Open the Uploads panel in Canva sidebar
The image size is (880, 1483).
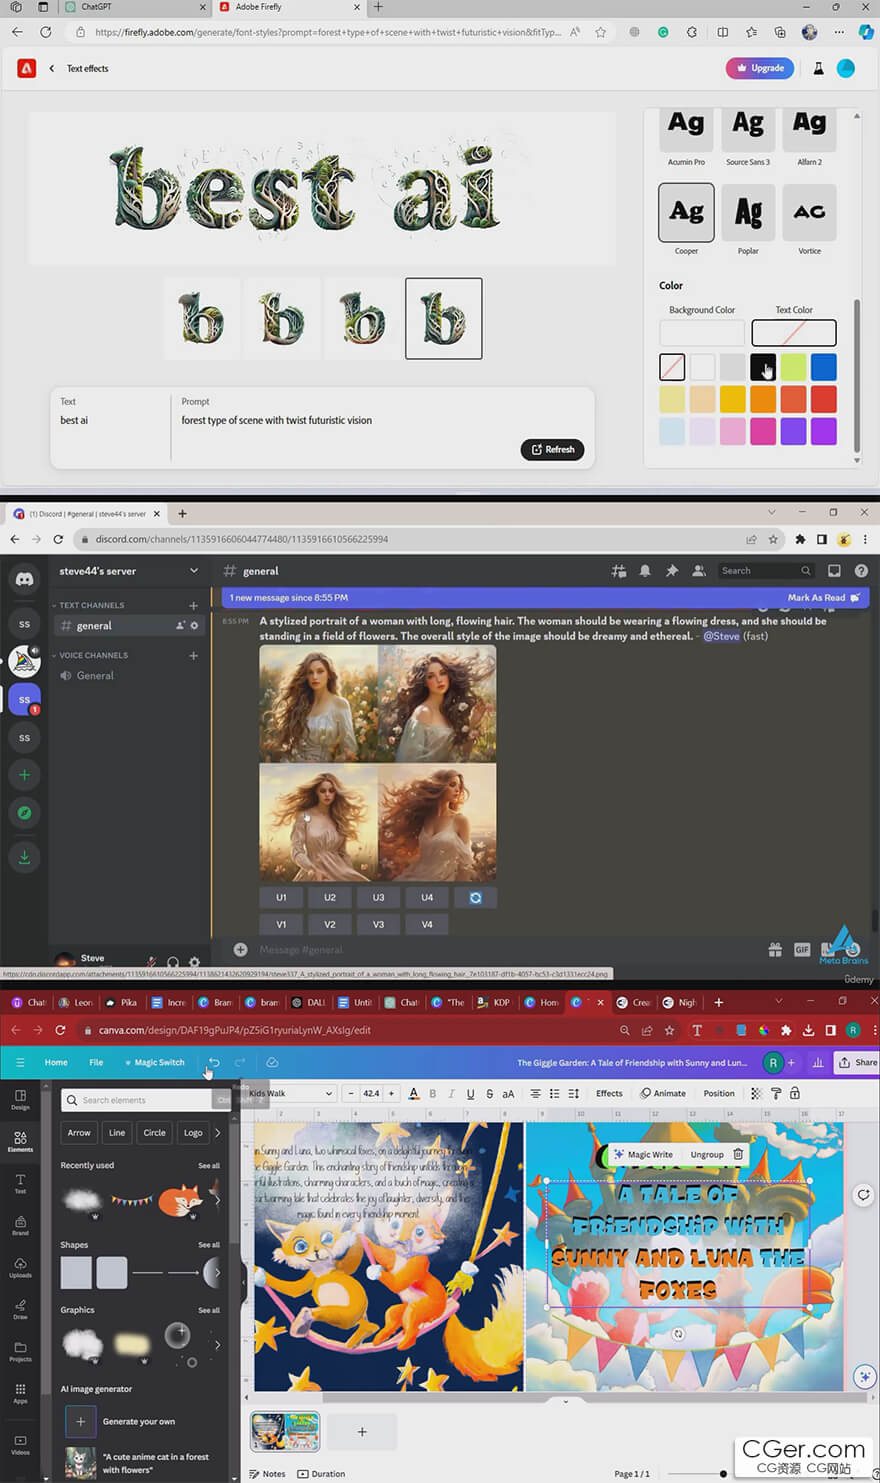click(x=20, y=1267)
